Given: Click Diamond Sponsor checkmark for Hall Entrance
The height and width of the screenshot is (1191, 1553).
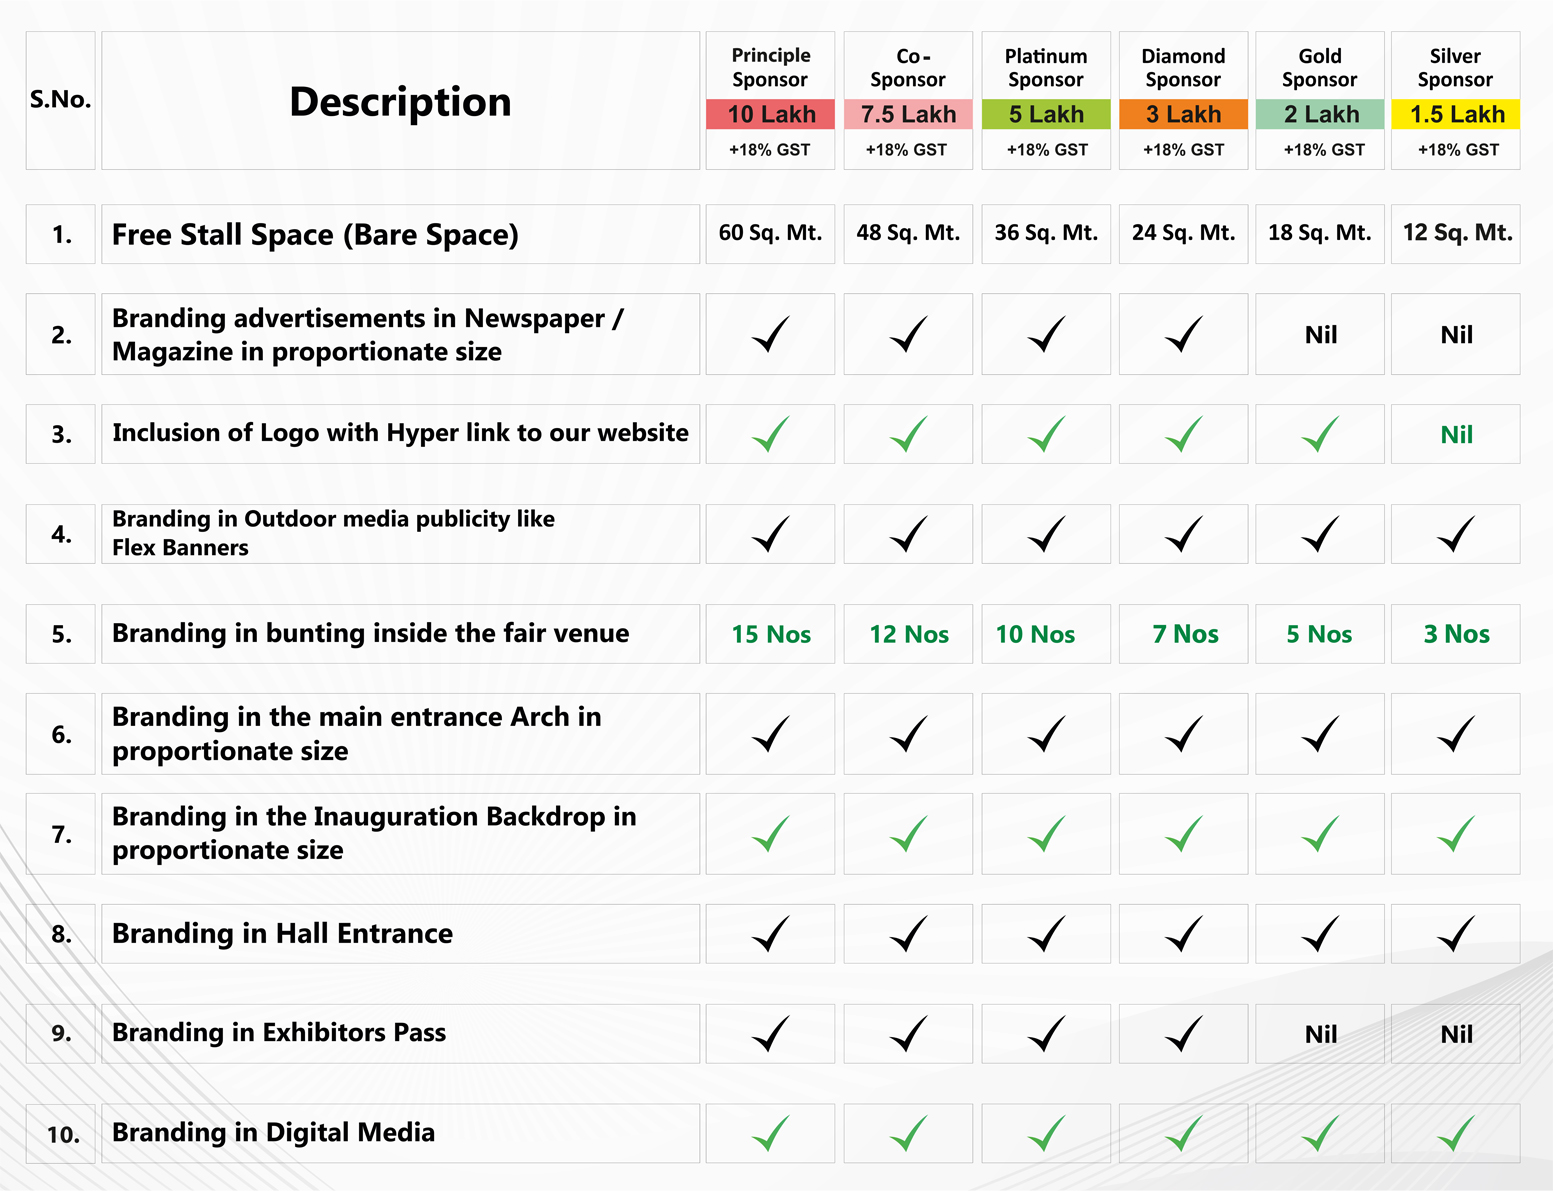Looking at the screenshot, I should point(1183,934).
